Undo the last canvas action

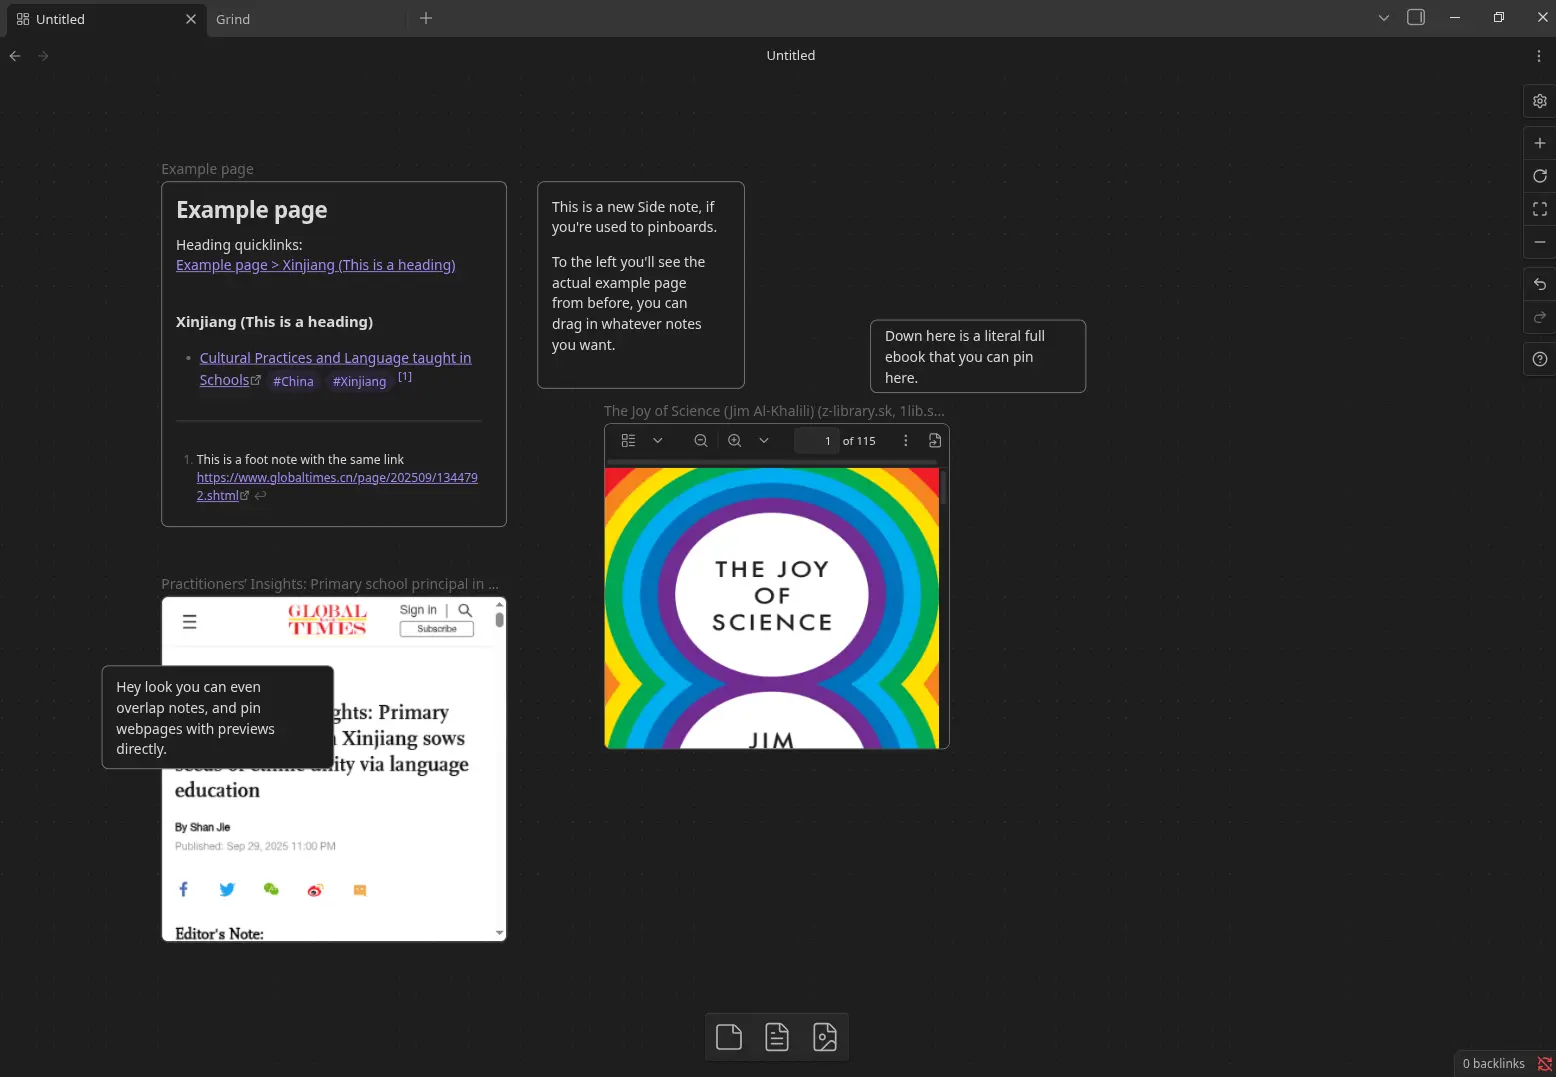[x=1540, y=284]
